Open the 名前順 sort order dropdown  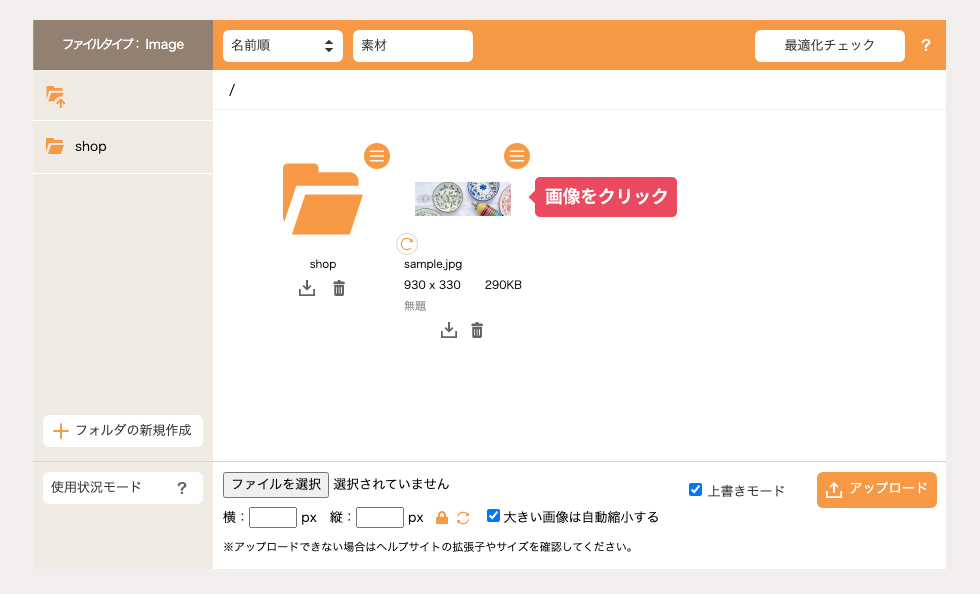tap(283, 45)
